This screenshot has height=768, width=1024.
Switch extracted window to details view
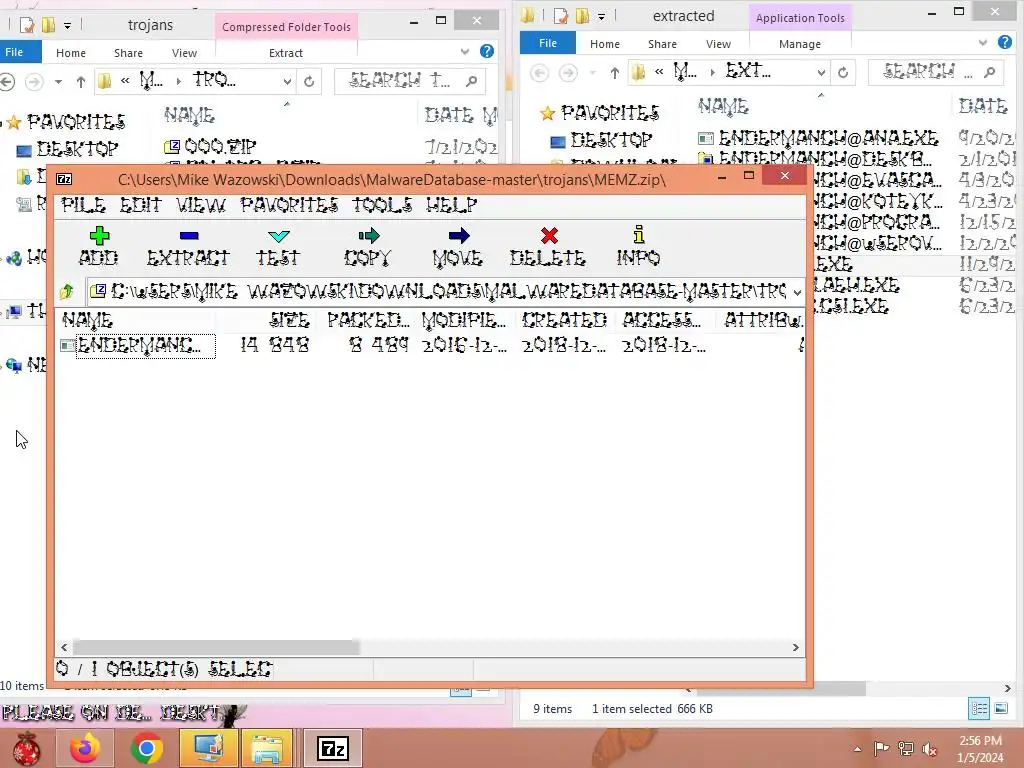[979, 709]
